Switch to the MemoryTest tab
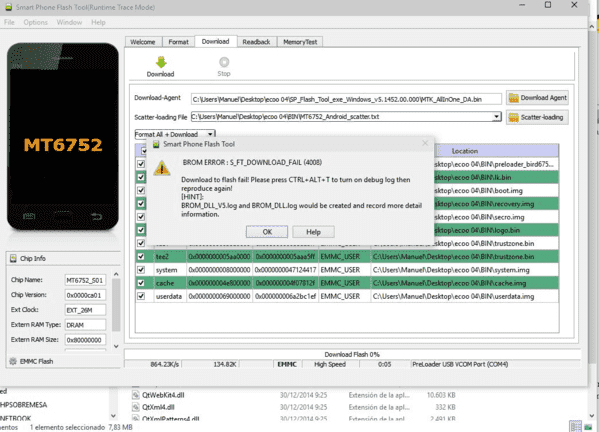Screen dimensions: 599x432 point(300,42)
